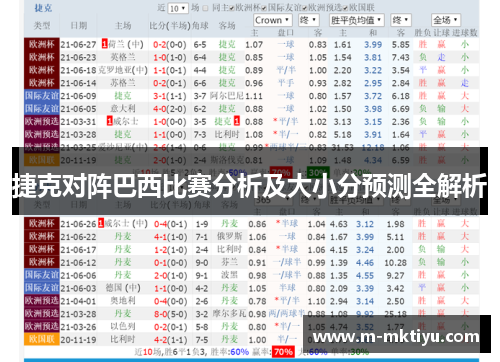Open the 苏格兰 team link
This screenshot has height=362, width=500.
pos(123,83)
